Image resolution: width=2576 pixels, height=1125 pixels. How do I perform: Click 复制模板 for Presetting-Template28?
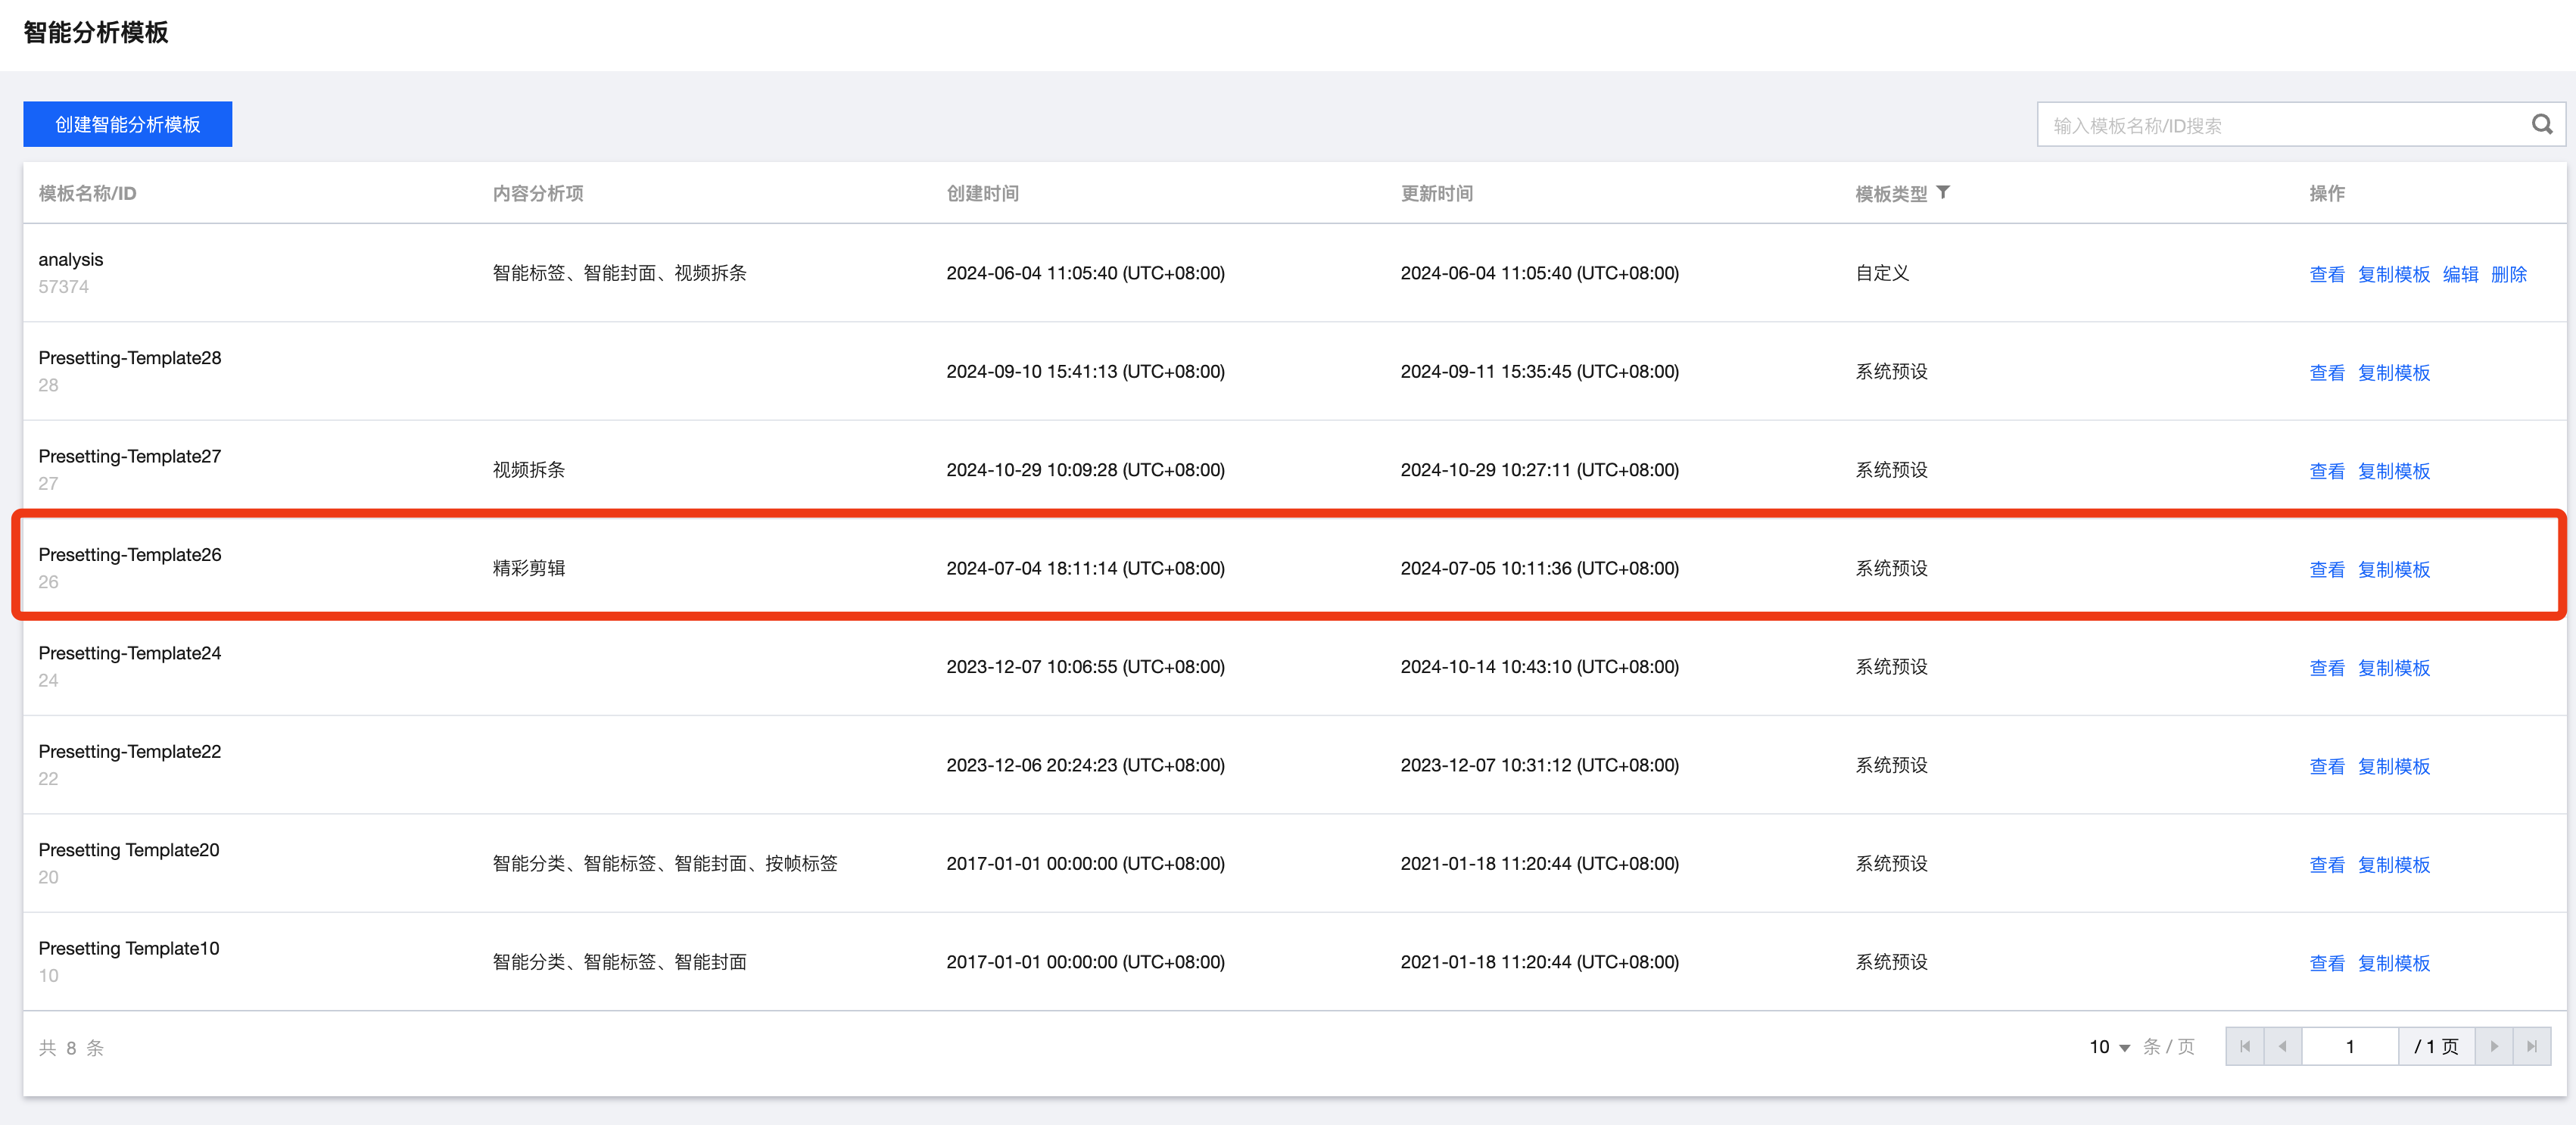coord(2393,372)
